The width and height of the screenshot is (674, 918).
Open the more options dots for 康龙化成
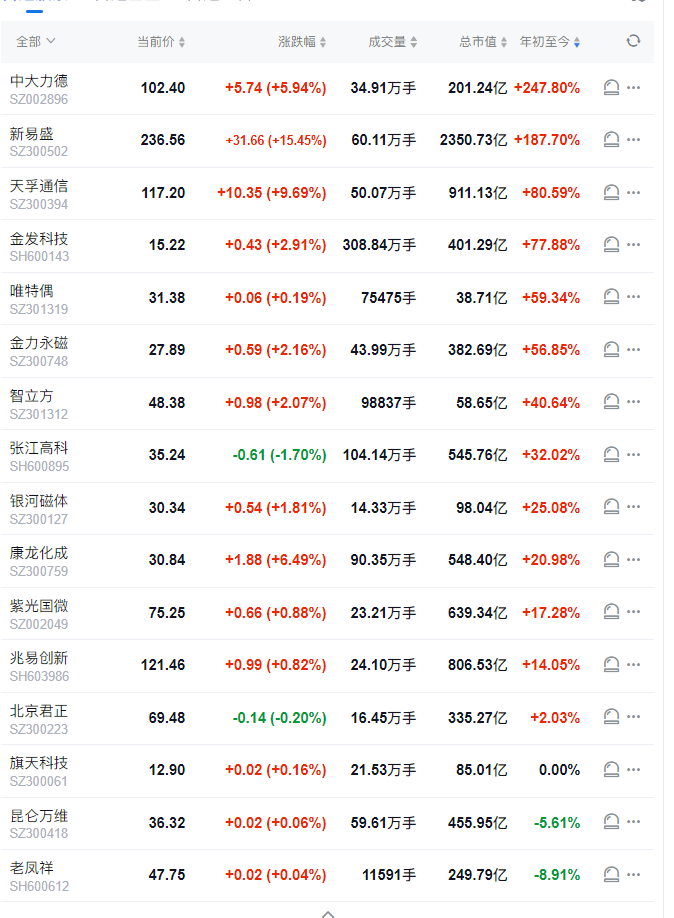(x=633, y=560)
